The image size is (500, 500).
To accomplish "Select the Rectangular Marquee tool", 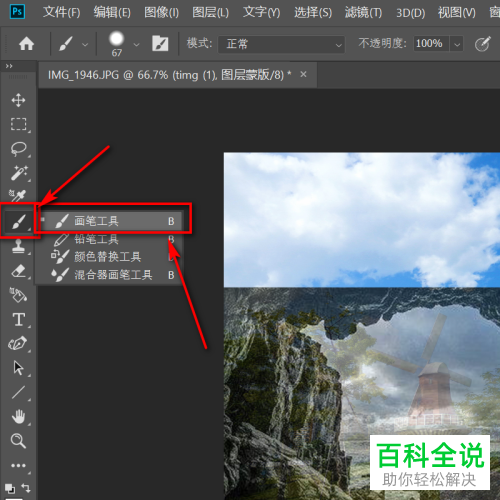I will tap(19, 124).
